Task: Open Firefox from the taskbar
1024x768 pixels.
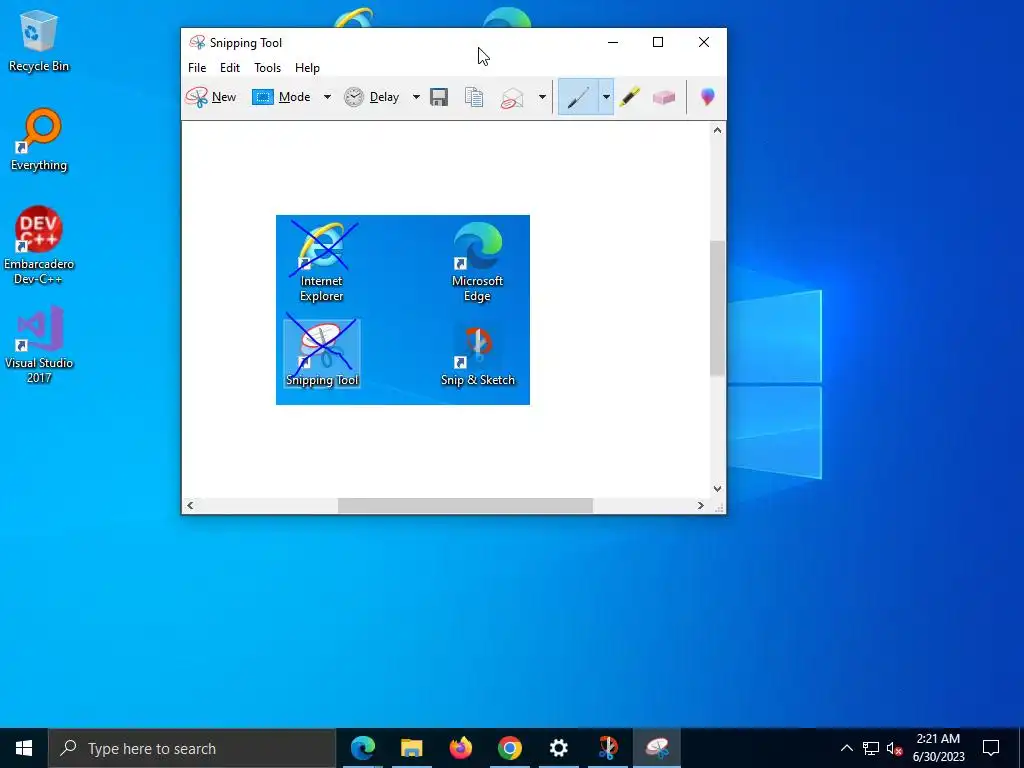Action: coord(460,748)
